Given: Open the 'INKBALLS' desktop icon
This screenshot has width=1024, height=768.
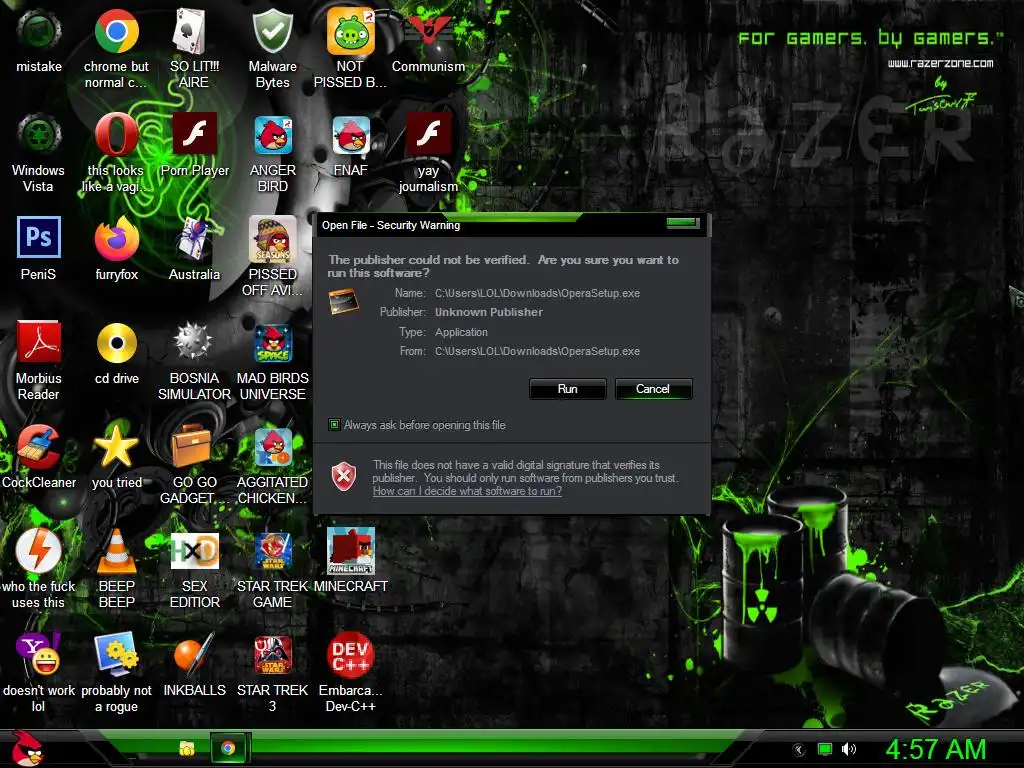Looking at the screenshot, I should [x=194, y=654].
